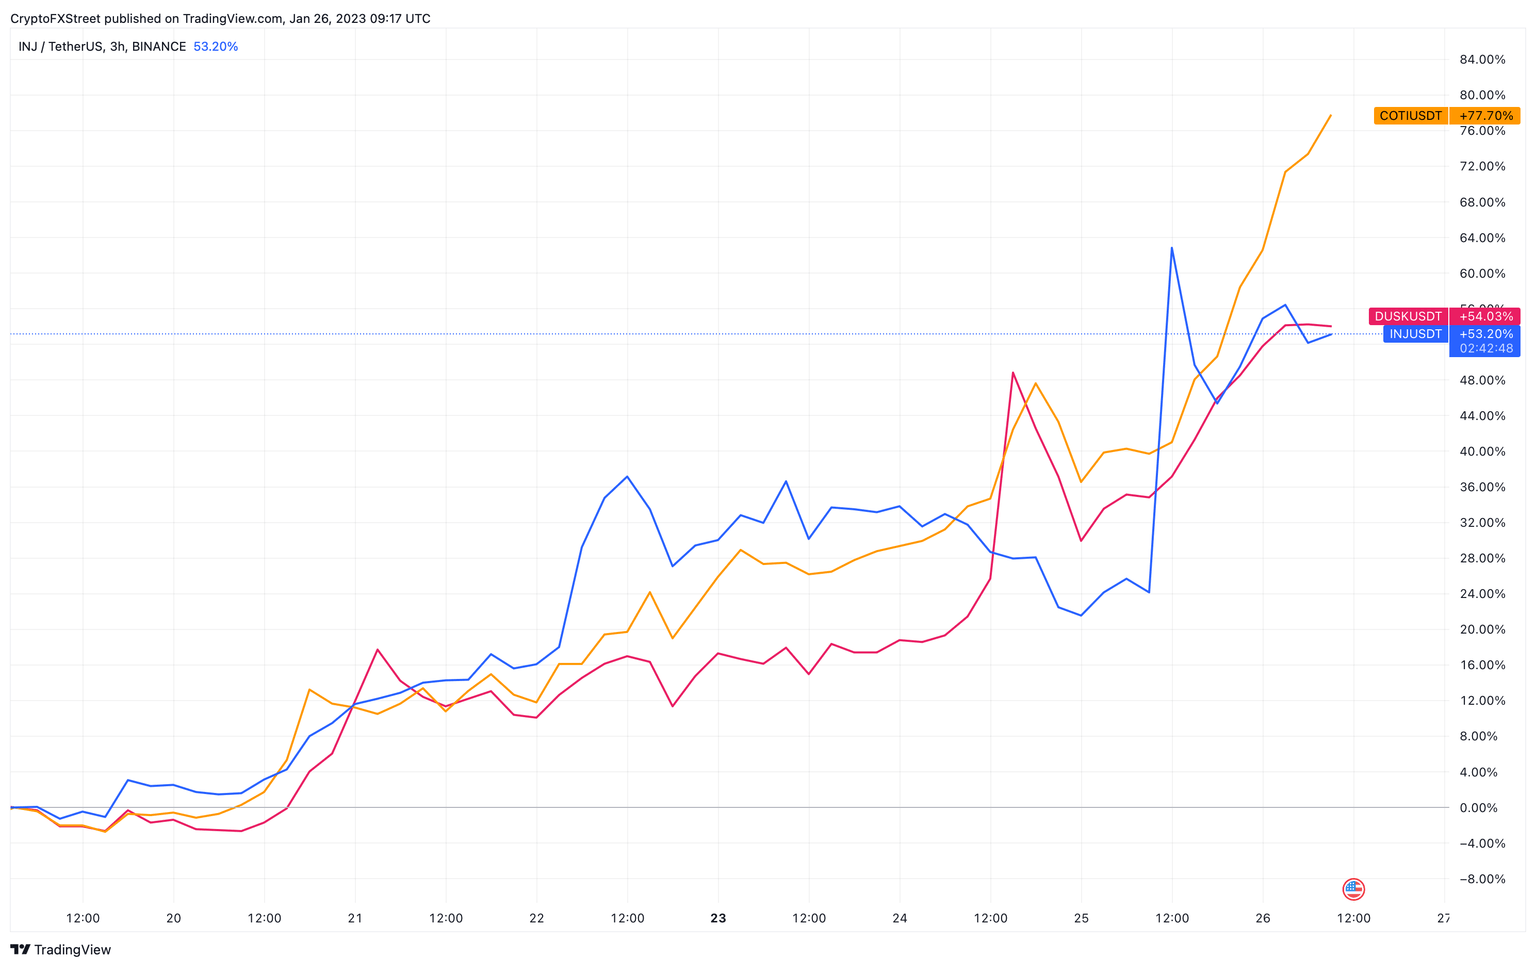The image size is (1536, 968).
Task: Click the +53.20% INJ price-axis tag
Action: (x=1485, y=334)
